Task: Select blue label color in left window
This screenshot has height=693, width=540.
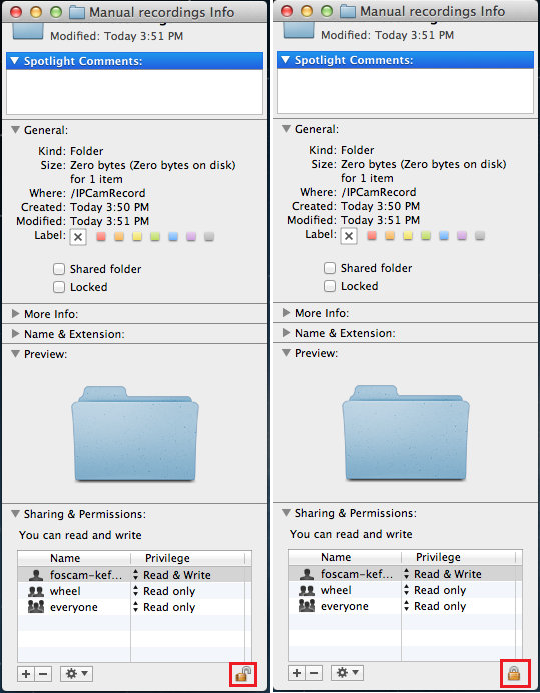Action: click(173, 236)
